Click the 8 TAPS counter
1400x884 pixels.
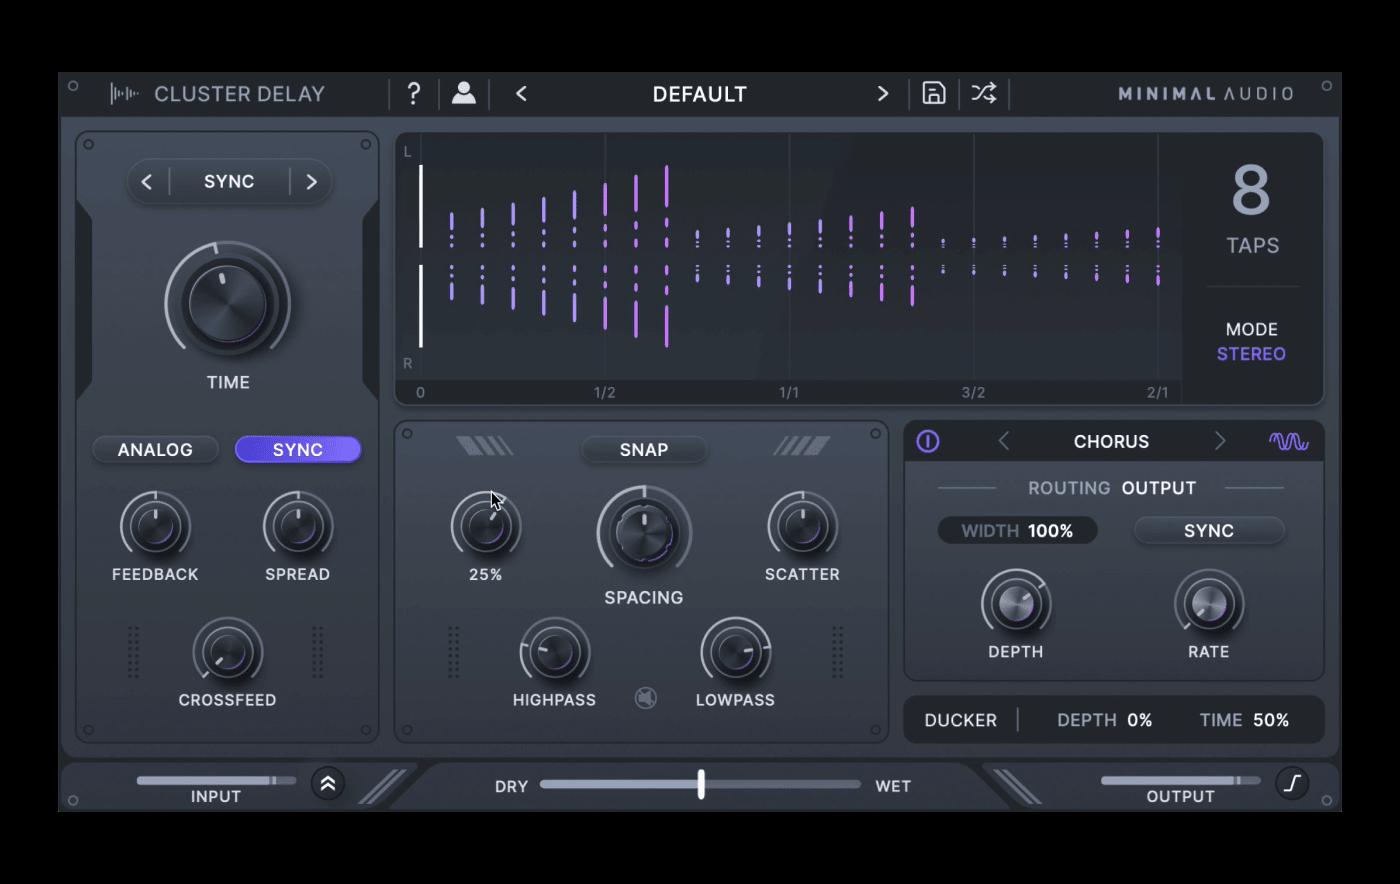tap(1252, 209)
